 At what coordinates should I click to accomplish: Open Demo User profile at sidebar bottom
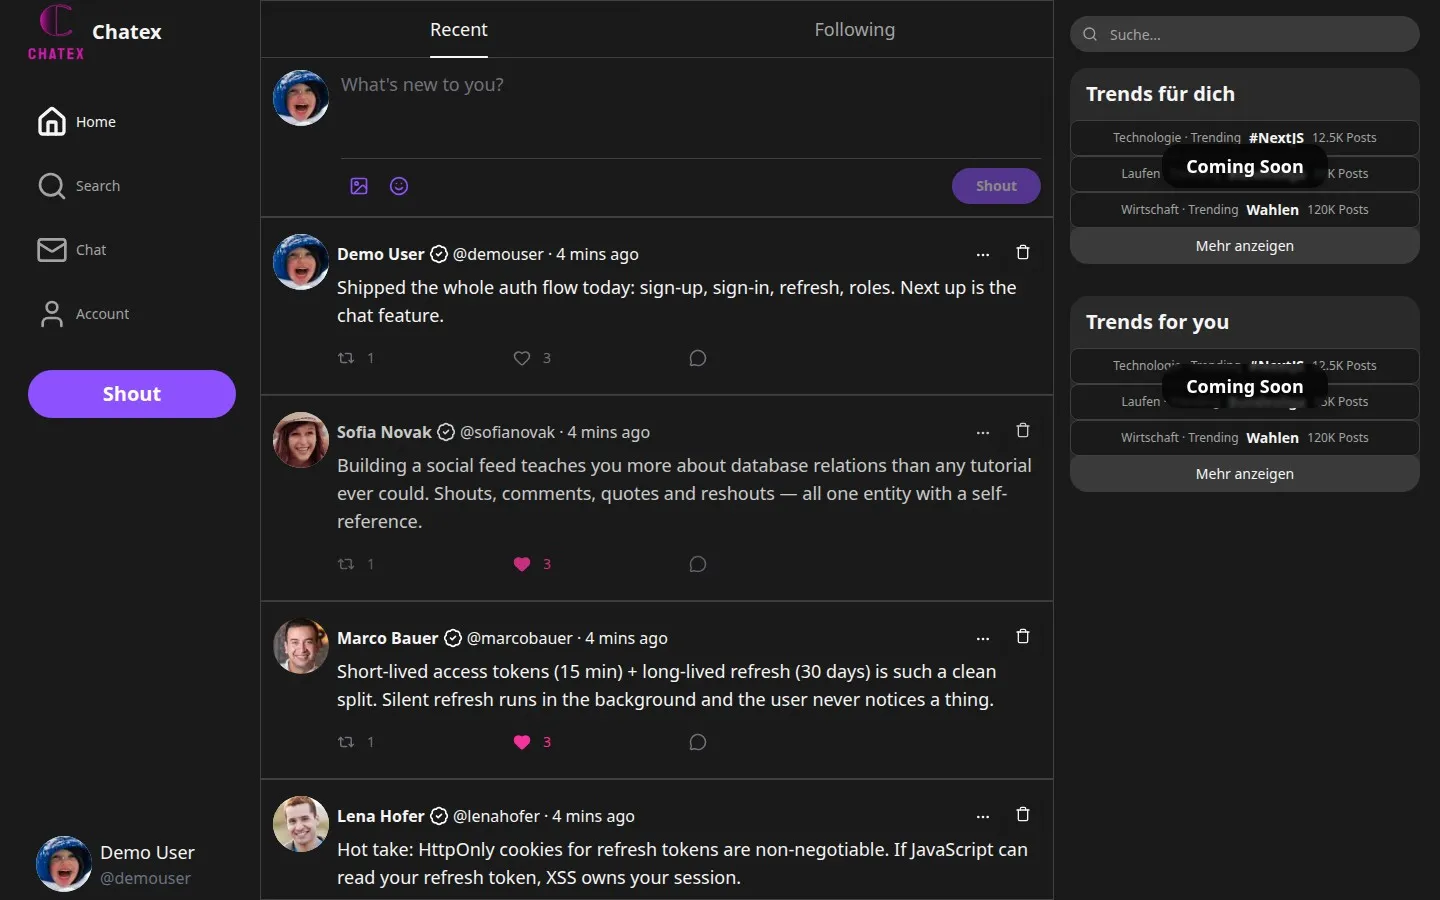point(116,864)
